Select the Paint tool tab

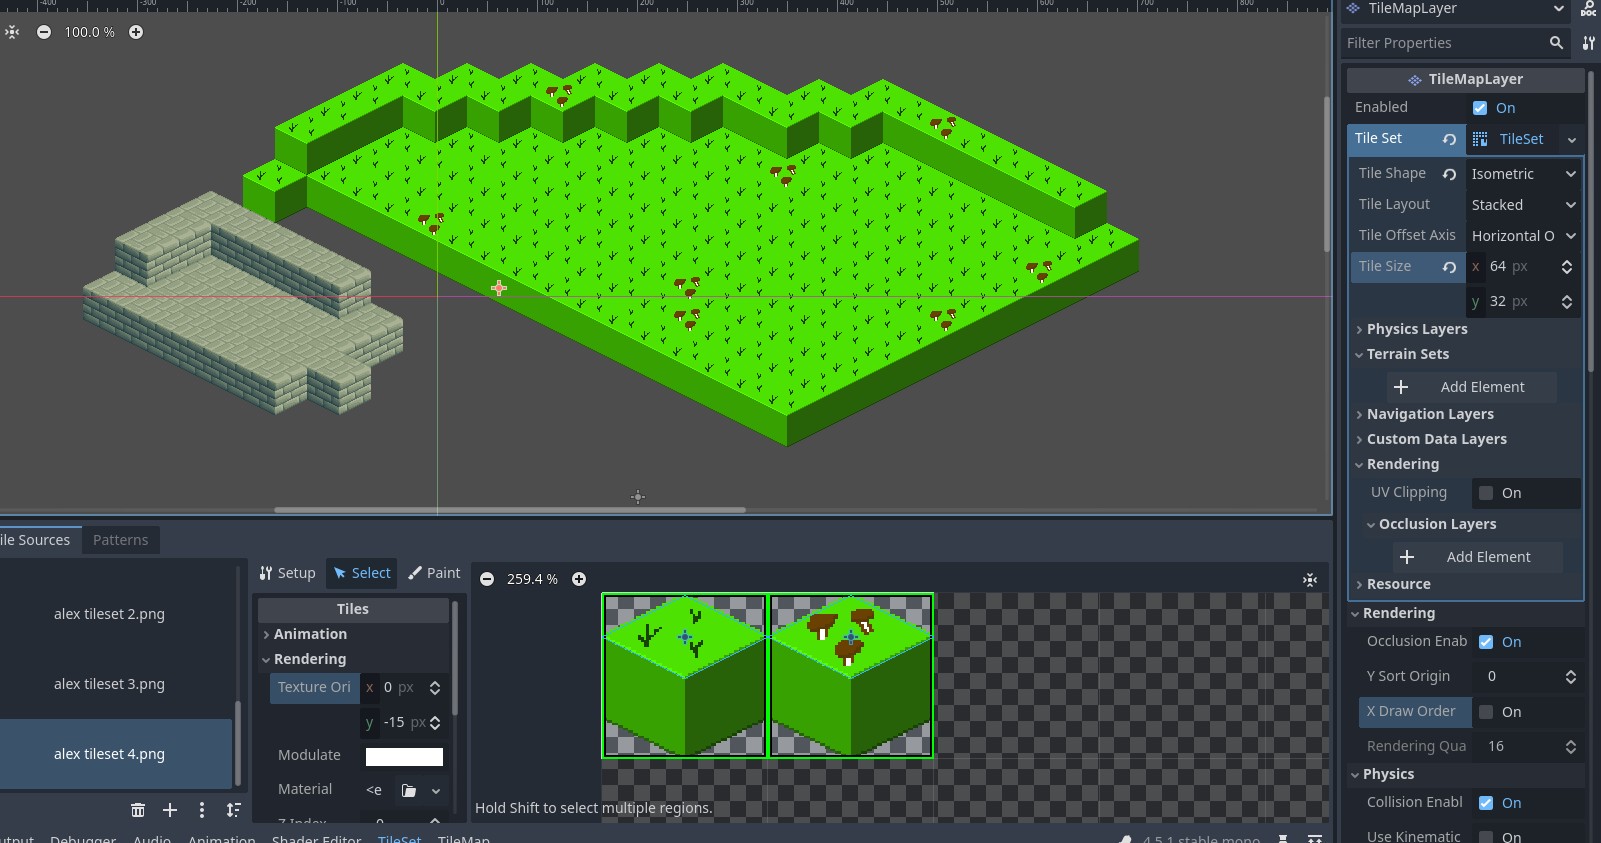pos(434,573)
